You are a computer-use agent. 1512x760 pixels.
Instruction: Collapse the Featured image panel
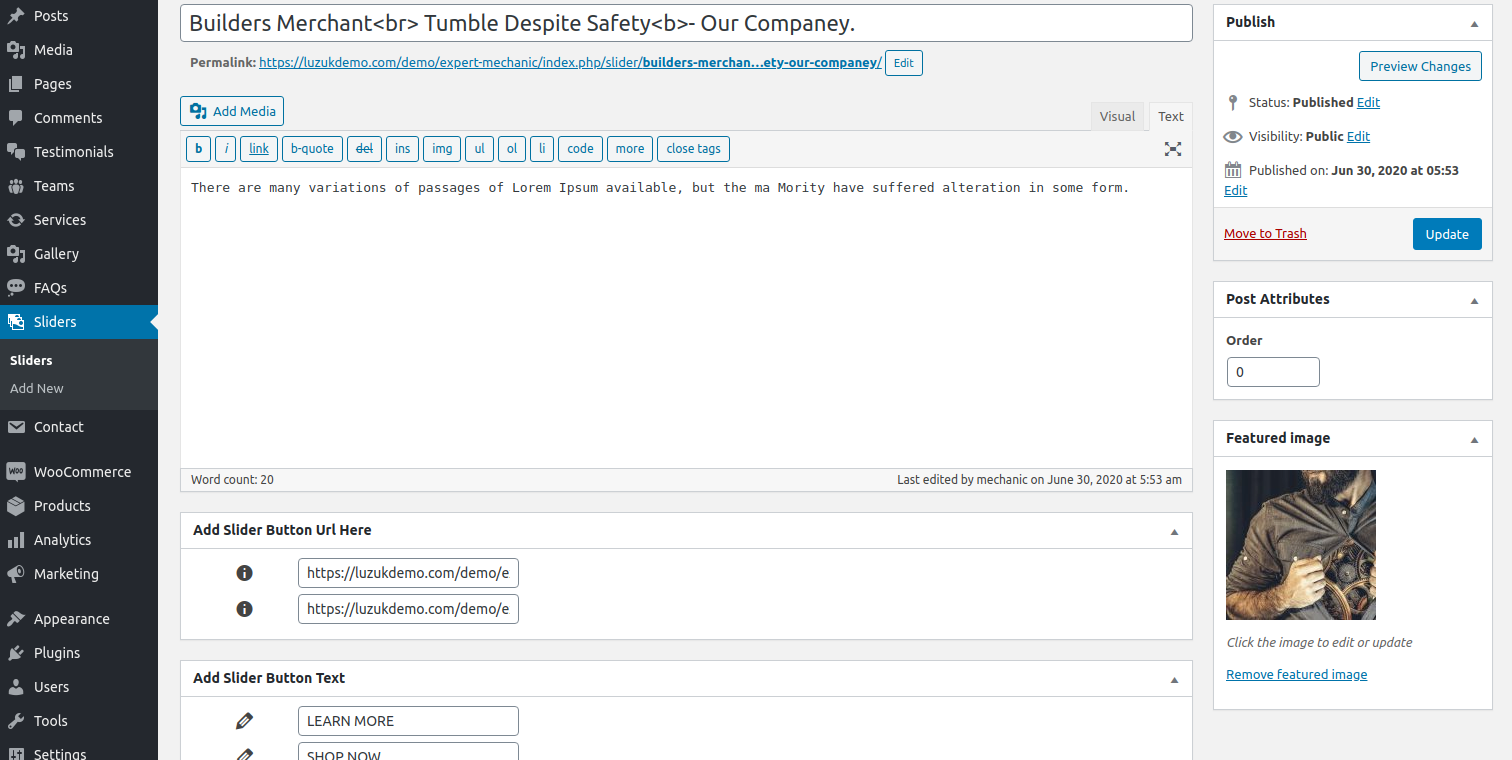point(1474,439)
